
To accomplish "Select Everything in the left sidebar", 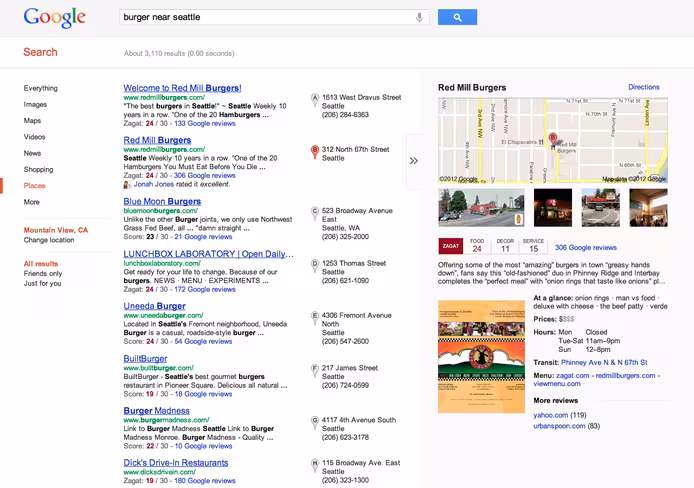I will (x=41, y=88).
